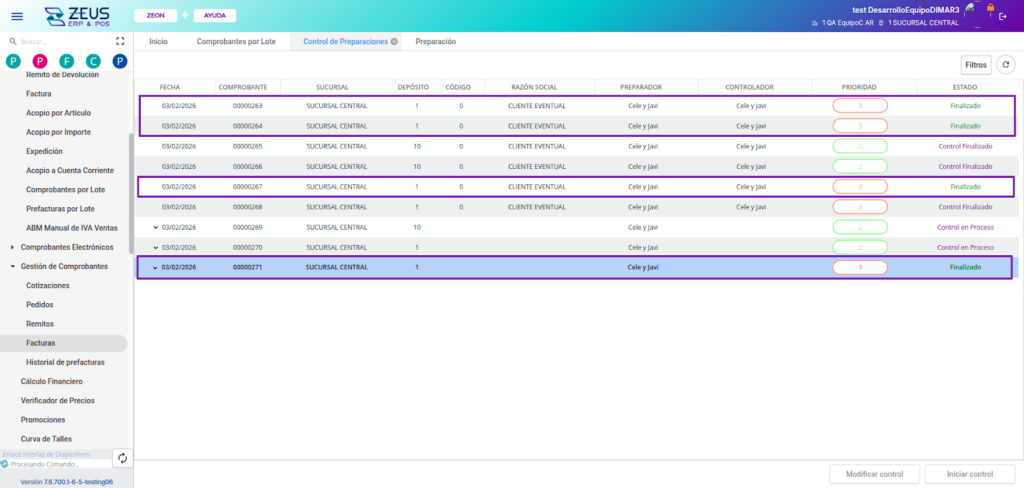Click the logout icon
Viewport: 1024px width, 488px height.
[1003, 16]
